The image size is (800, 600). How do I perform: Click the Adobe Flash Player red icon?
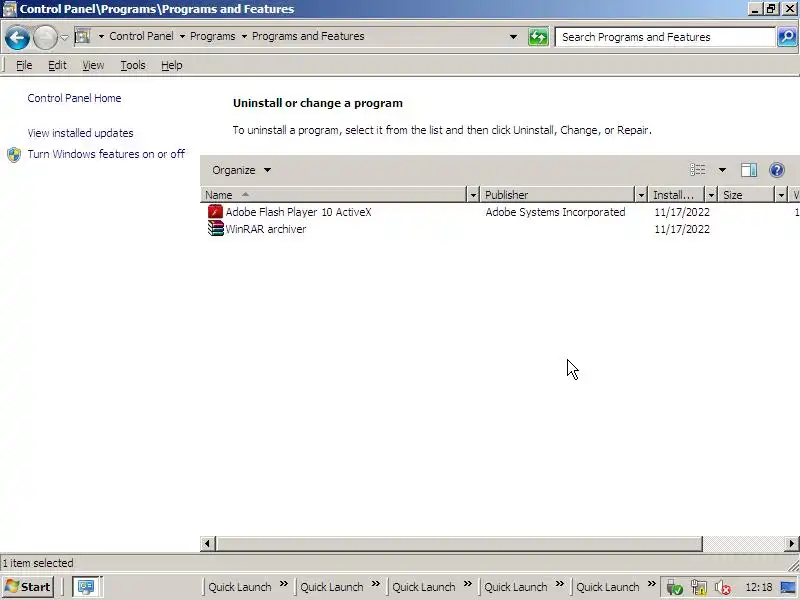point(215,212)
